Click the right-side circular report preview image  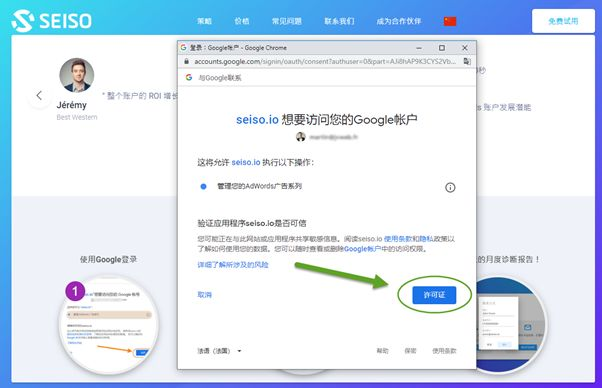511,324
